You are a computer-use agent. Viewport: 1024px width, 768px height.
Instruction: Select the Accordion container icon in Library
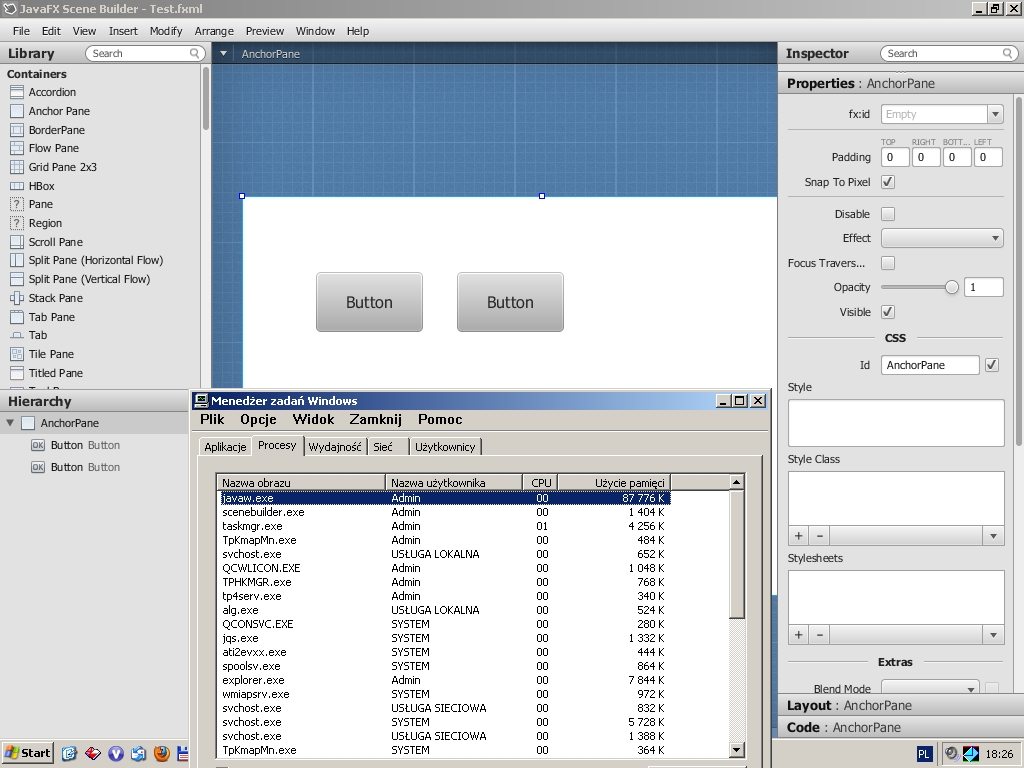click(x=17, y=92)
